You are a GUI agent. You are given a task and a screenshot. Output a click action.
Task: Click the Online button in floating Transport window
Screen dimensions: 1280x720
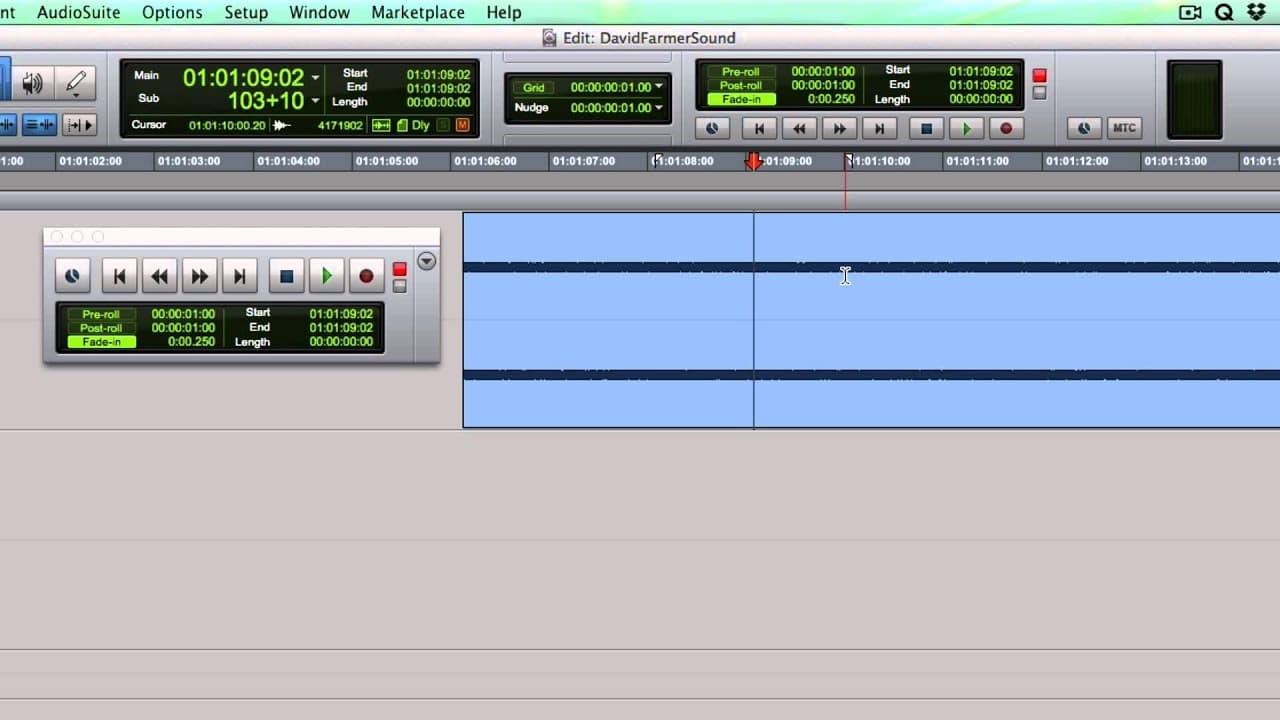click(72, 276)
